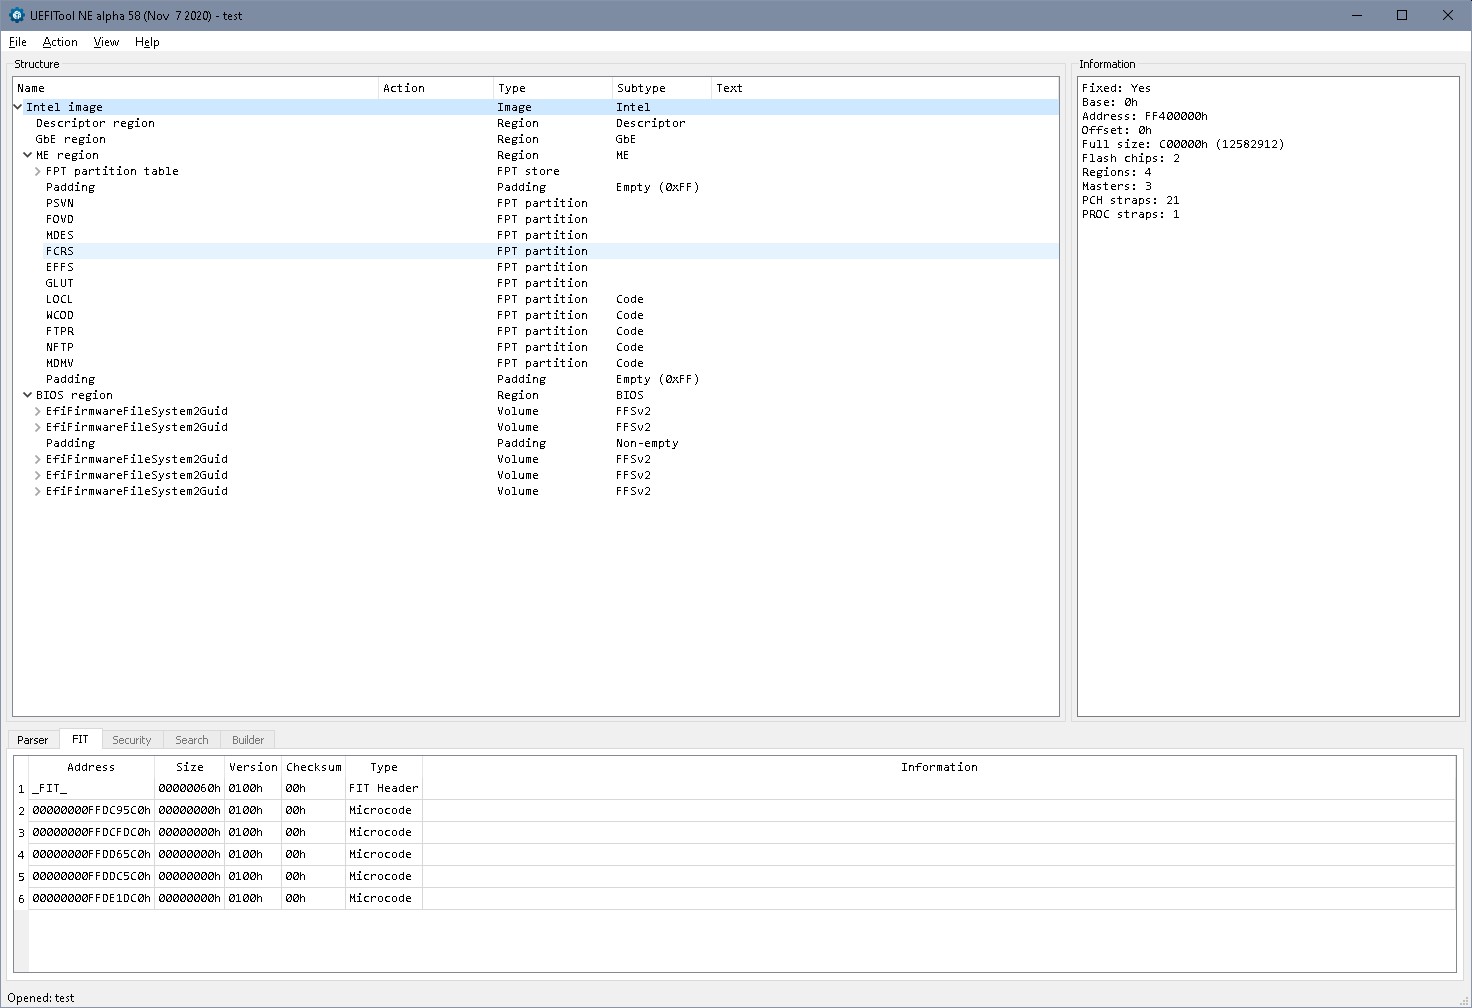The height and width of the screenshot is (1008, 1472).
Task: Click the Information column header in FIT table
Action: 939,767
